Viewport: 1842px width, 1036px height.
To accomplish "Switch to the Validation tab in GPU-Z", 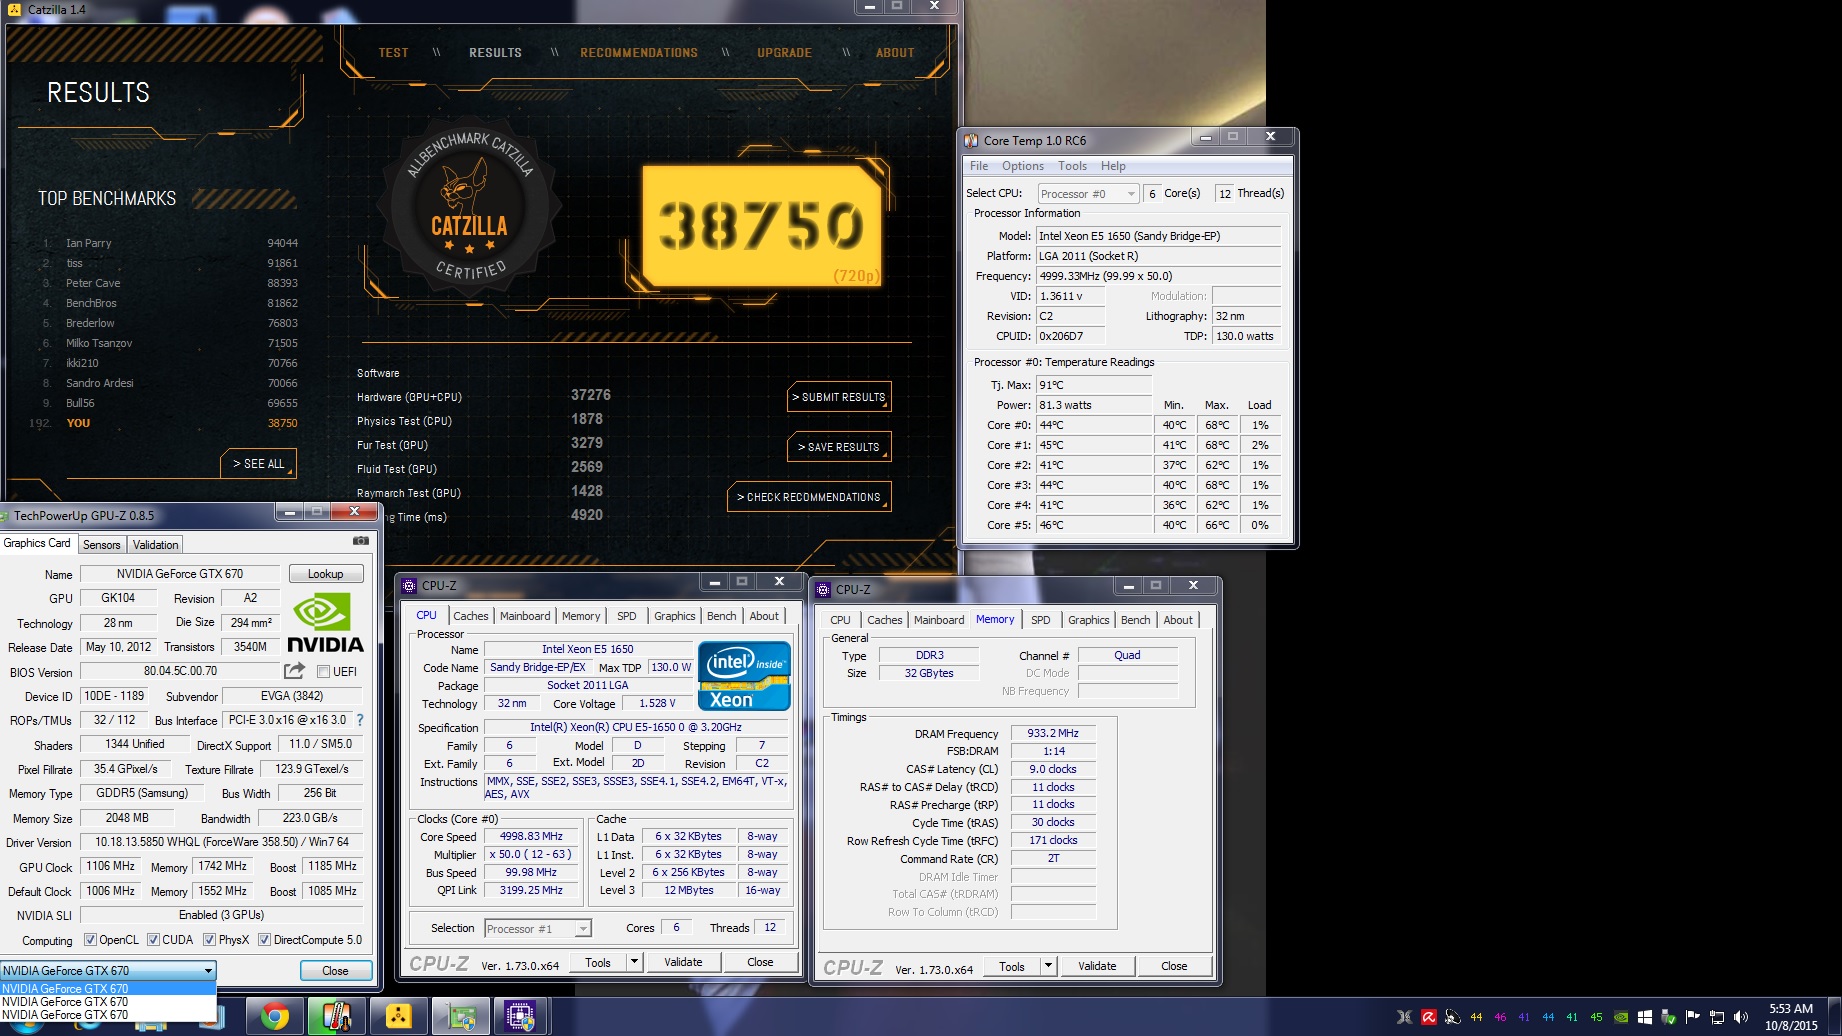I will [x=155, y=545].
